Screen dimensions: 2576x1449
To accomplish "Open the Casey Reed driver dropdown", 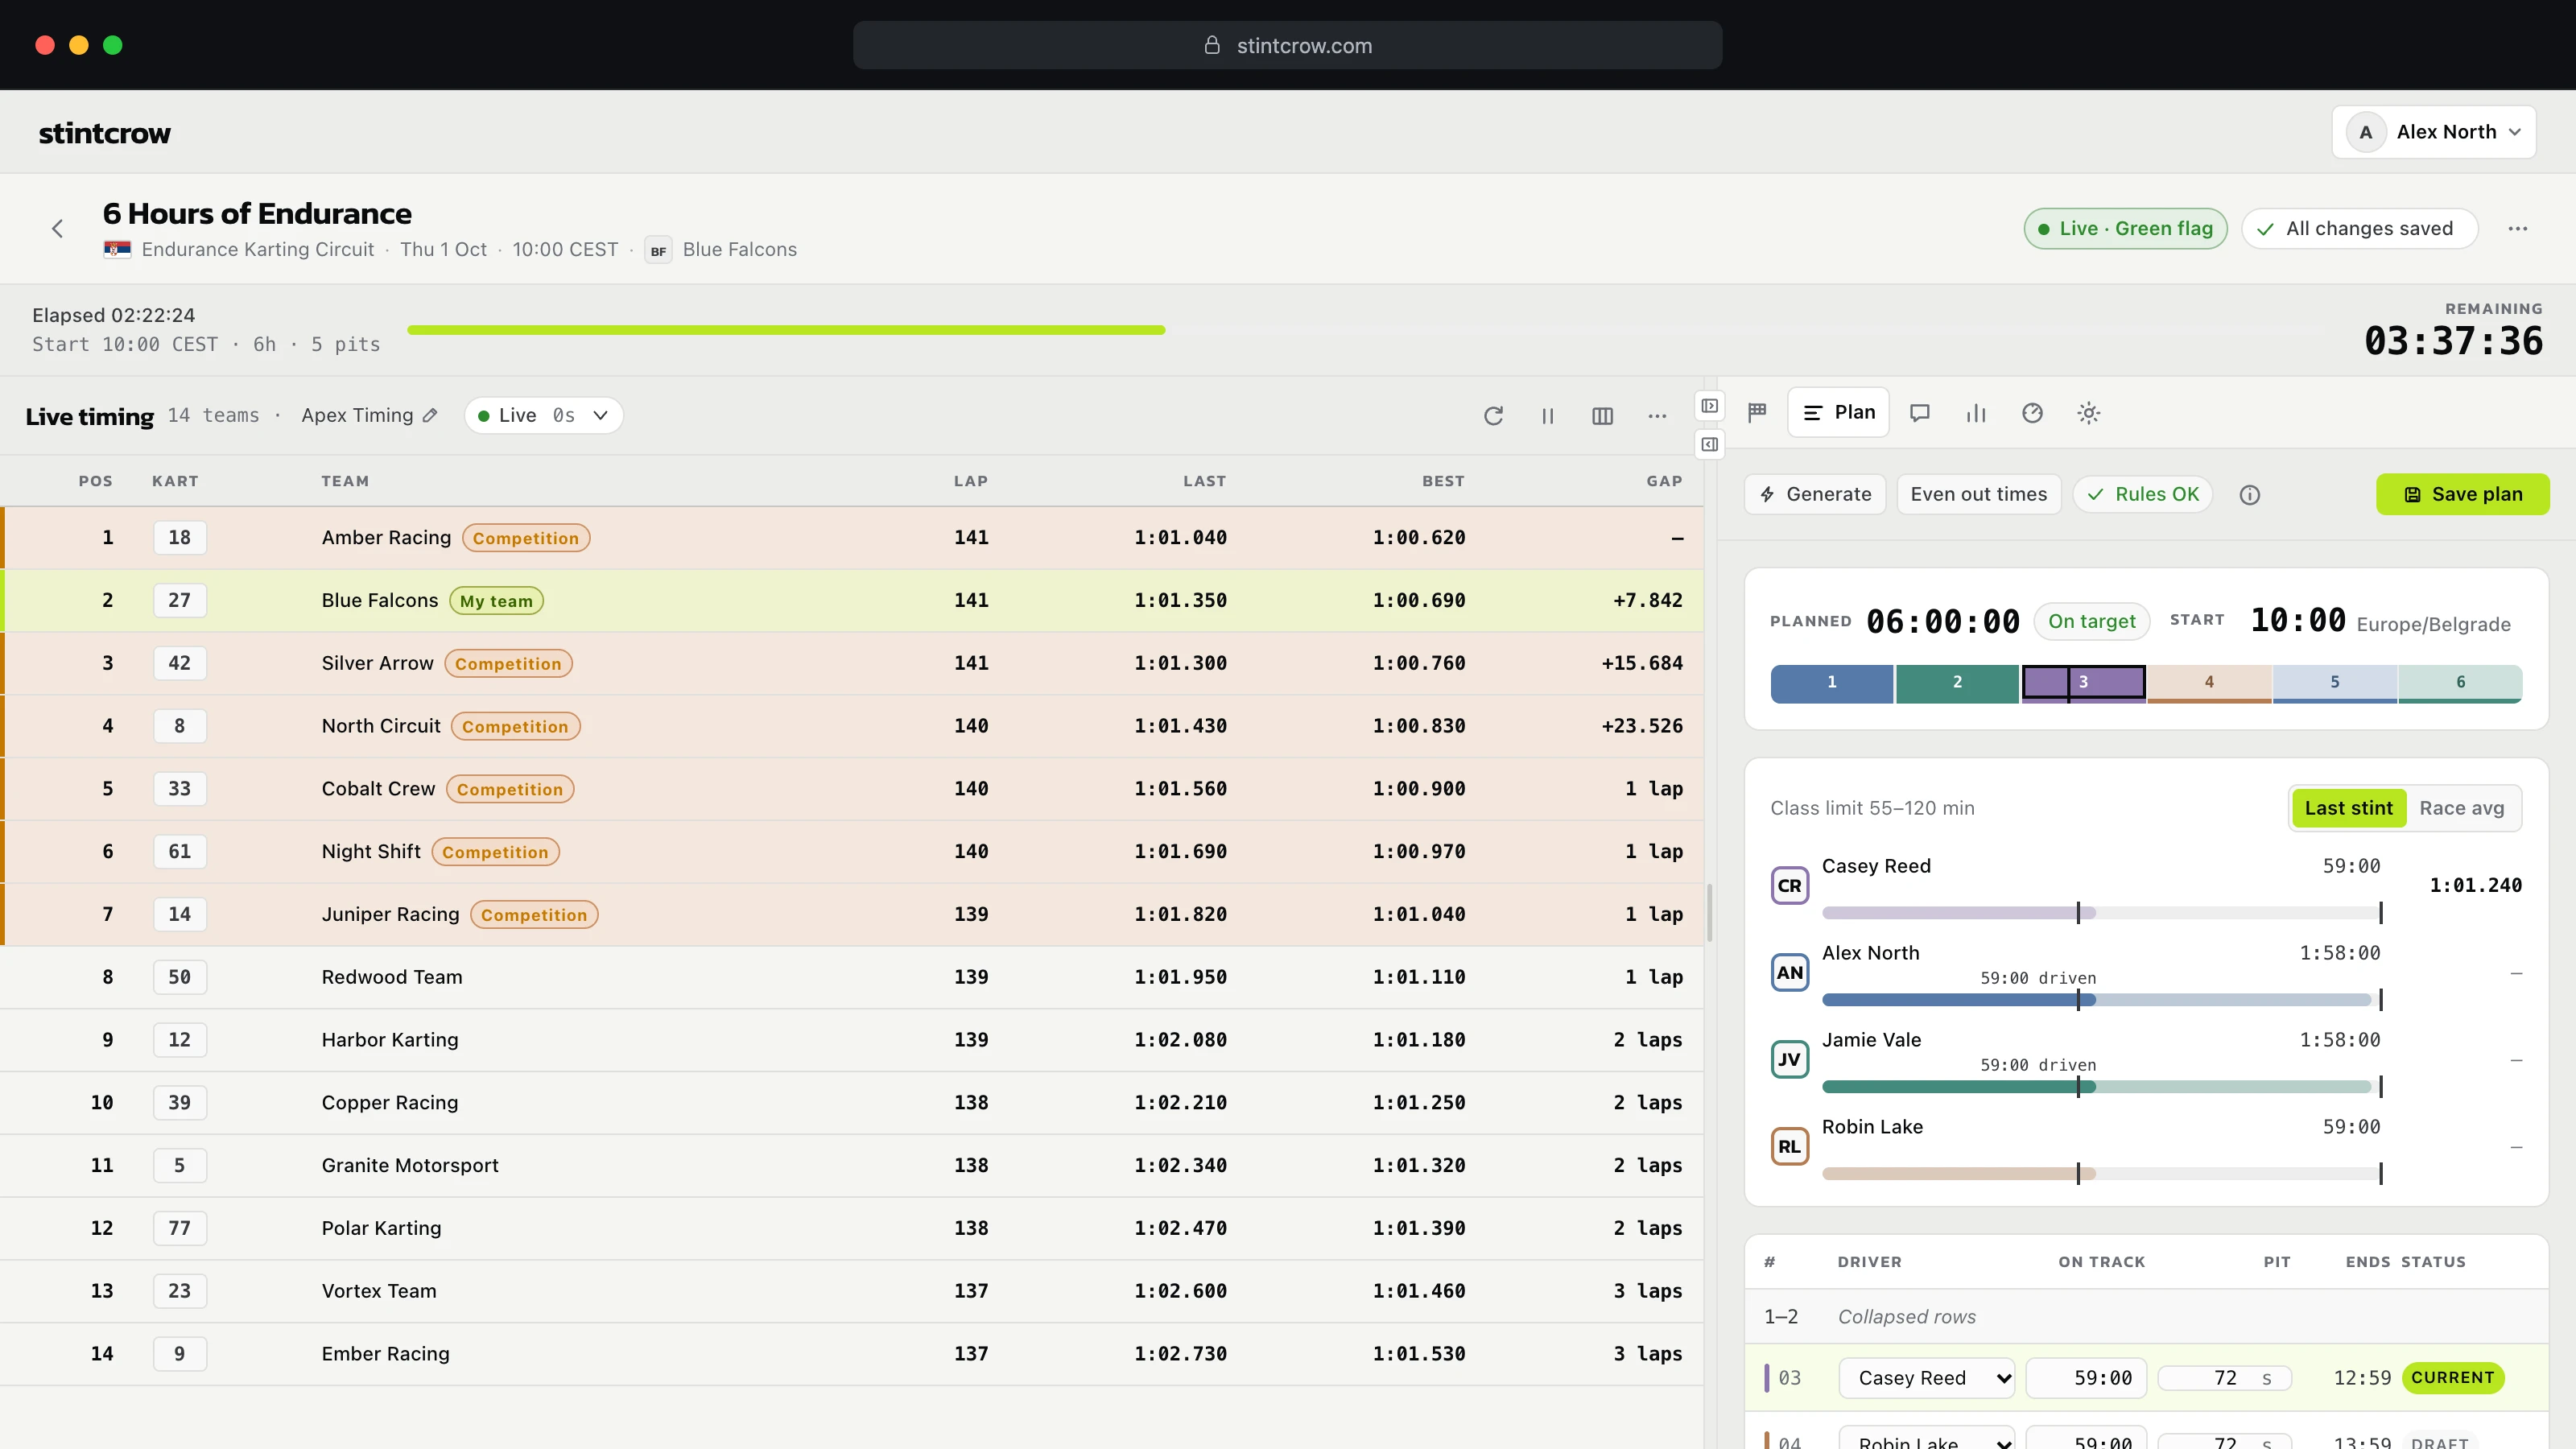I will [1926, 1378].
